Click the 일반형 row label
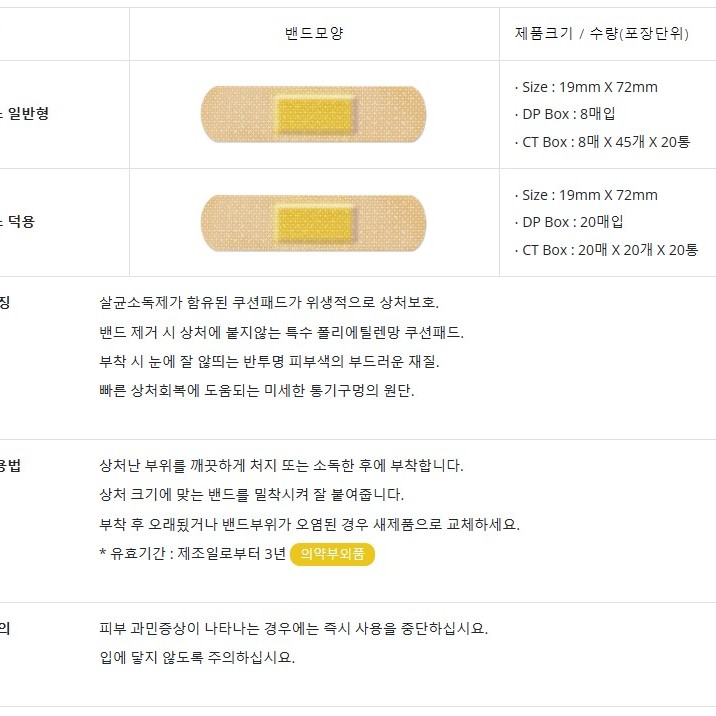Image resolution: width=716 pixels, height=716 pixels. tap(24, 113)
